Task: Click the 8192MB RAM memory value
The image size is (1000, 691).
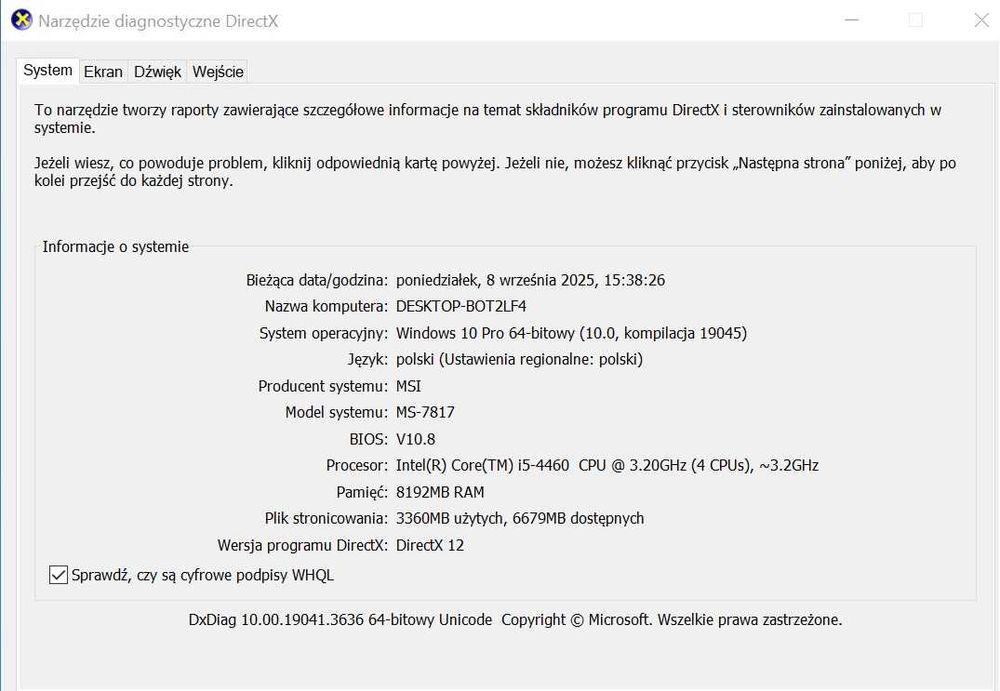Action: [440, 492]
